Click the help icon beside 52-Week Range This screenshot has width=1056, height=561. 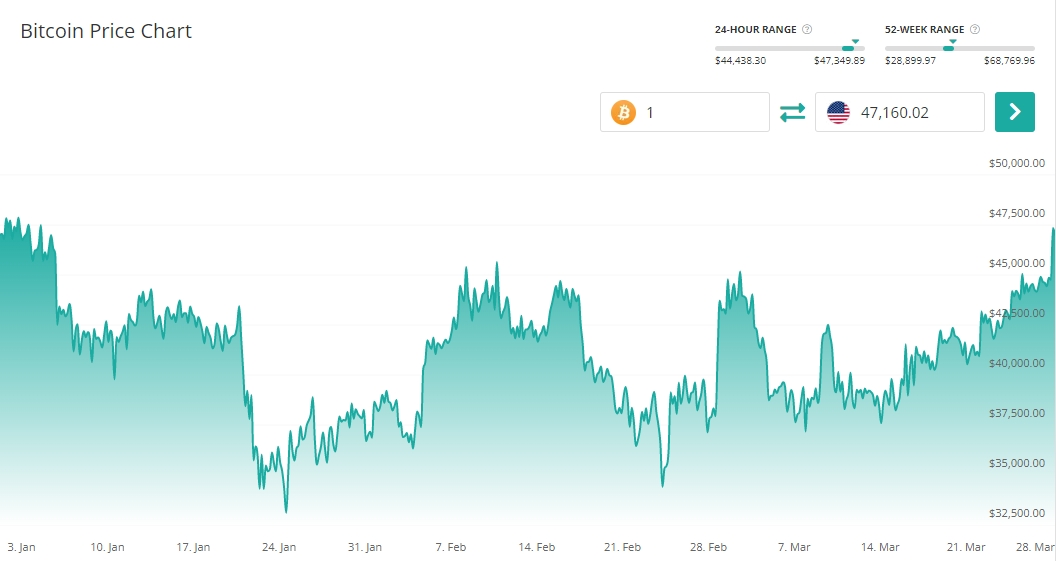975,30
